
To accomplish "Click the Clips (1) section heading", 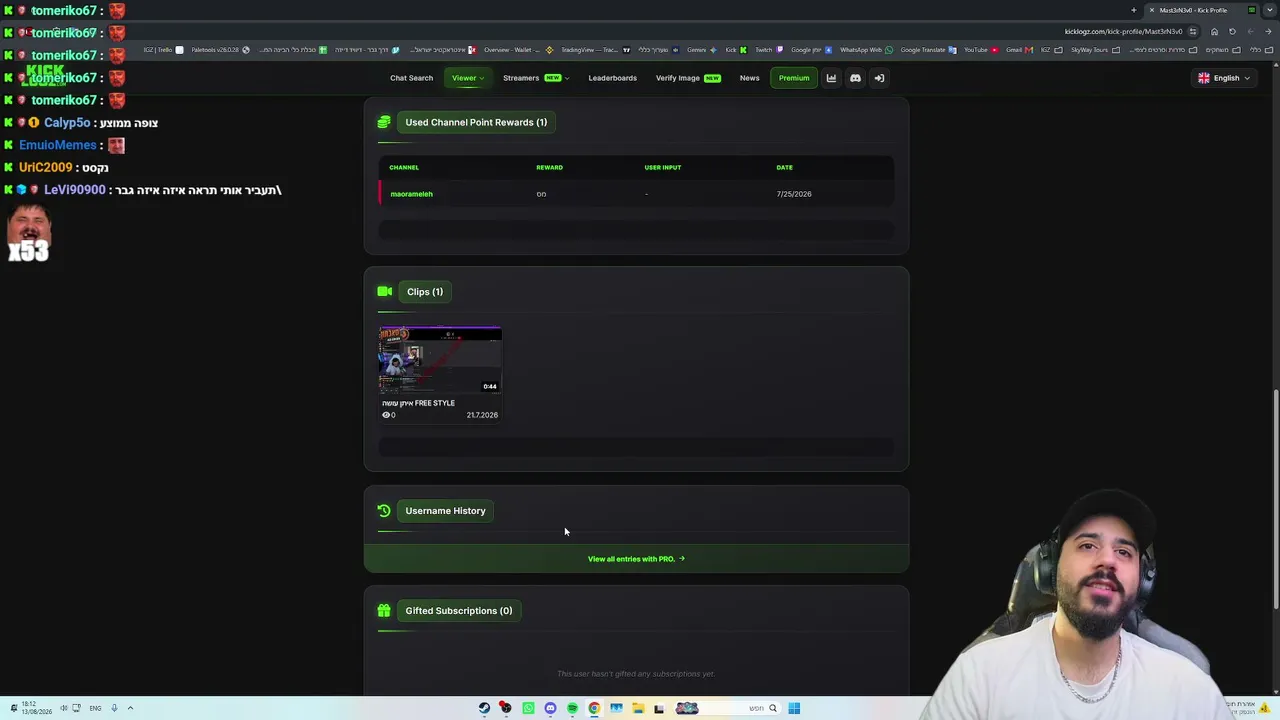I will (x=425, y=292).
